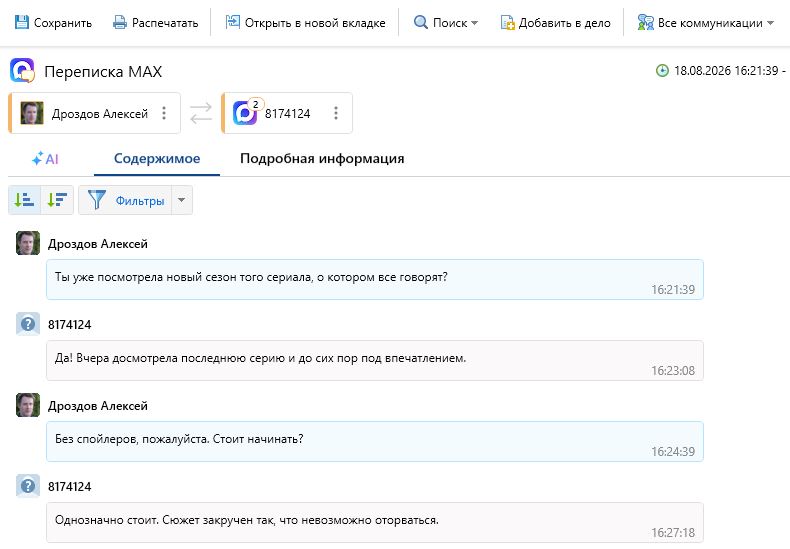Expand the Фильтры dropdown arrow
790x549 pixels.
[182, 200]
